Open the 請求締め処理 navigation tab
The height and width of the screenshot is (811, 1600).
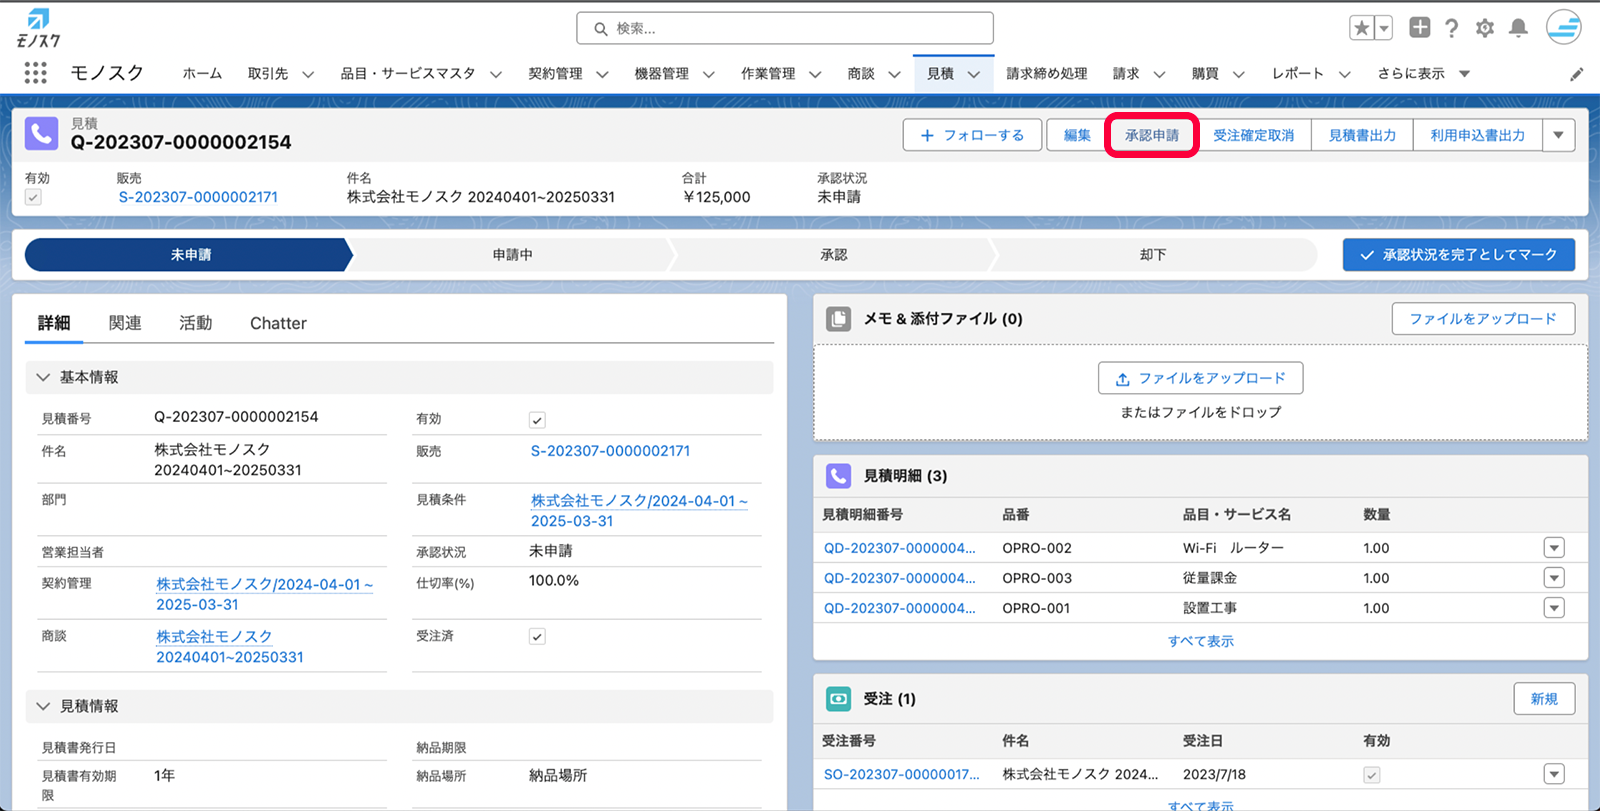(1046, 74)
